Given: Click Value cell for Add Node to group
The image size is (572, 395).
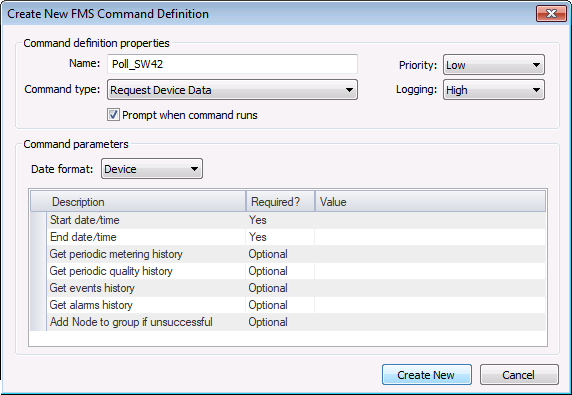Looking at the screenshot, I should coord(430,322).
